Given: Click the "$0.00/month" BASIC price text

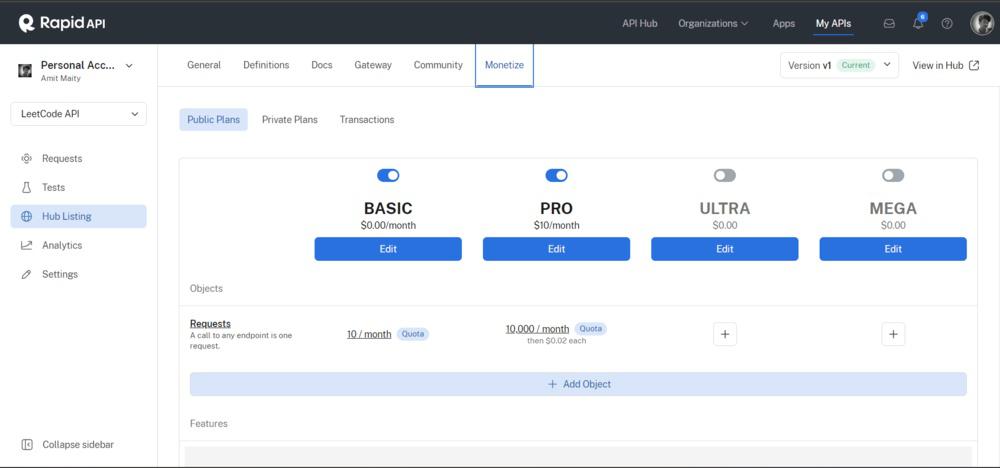Looking at the screenshot, I should (x=388, y=225).
